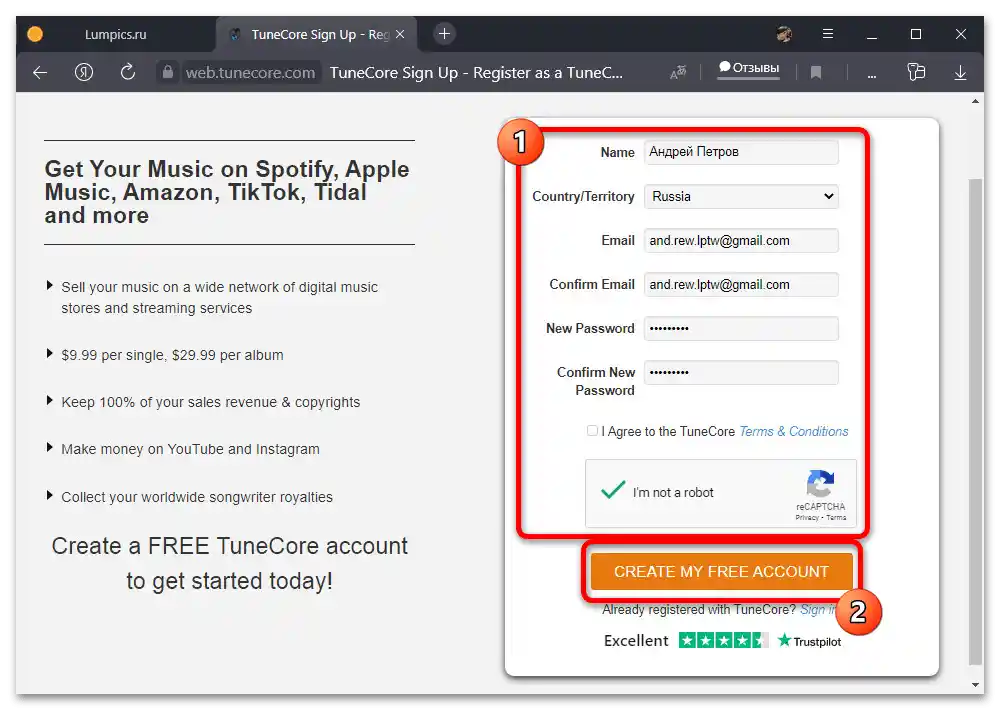Click the Name input field

coord(741,152)
